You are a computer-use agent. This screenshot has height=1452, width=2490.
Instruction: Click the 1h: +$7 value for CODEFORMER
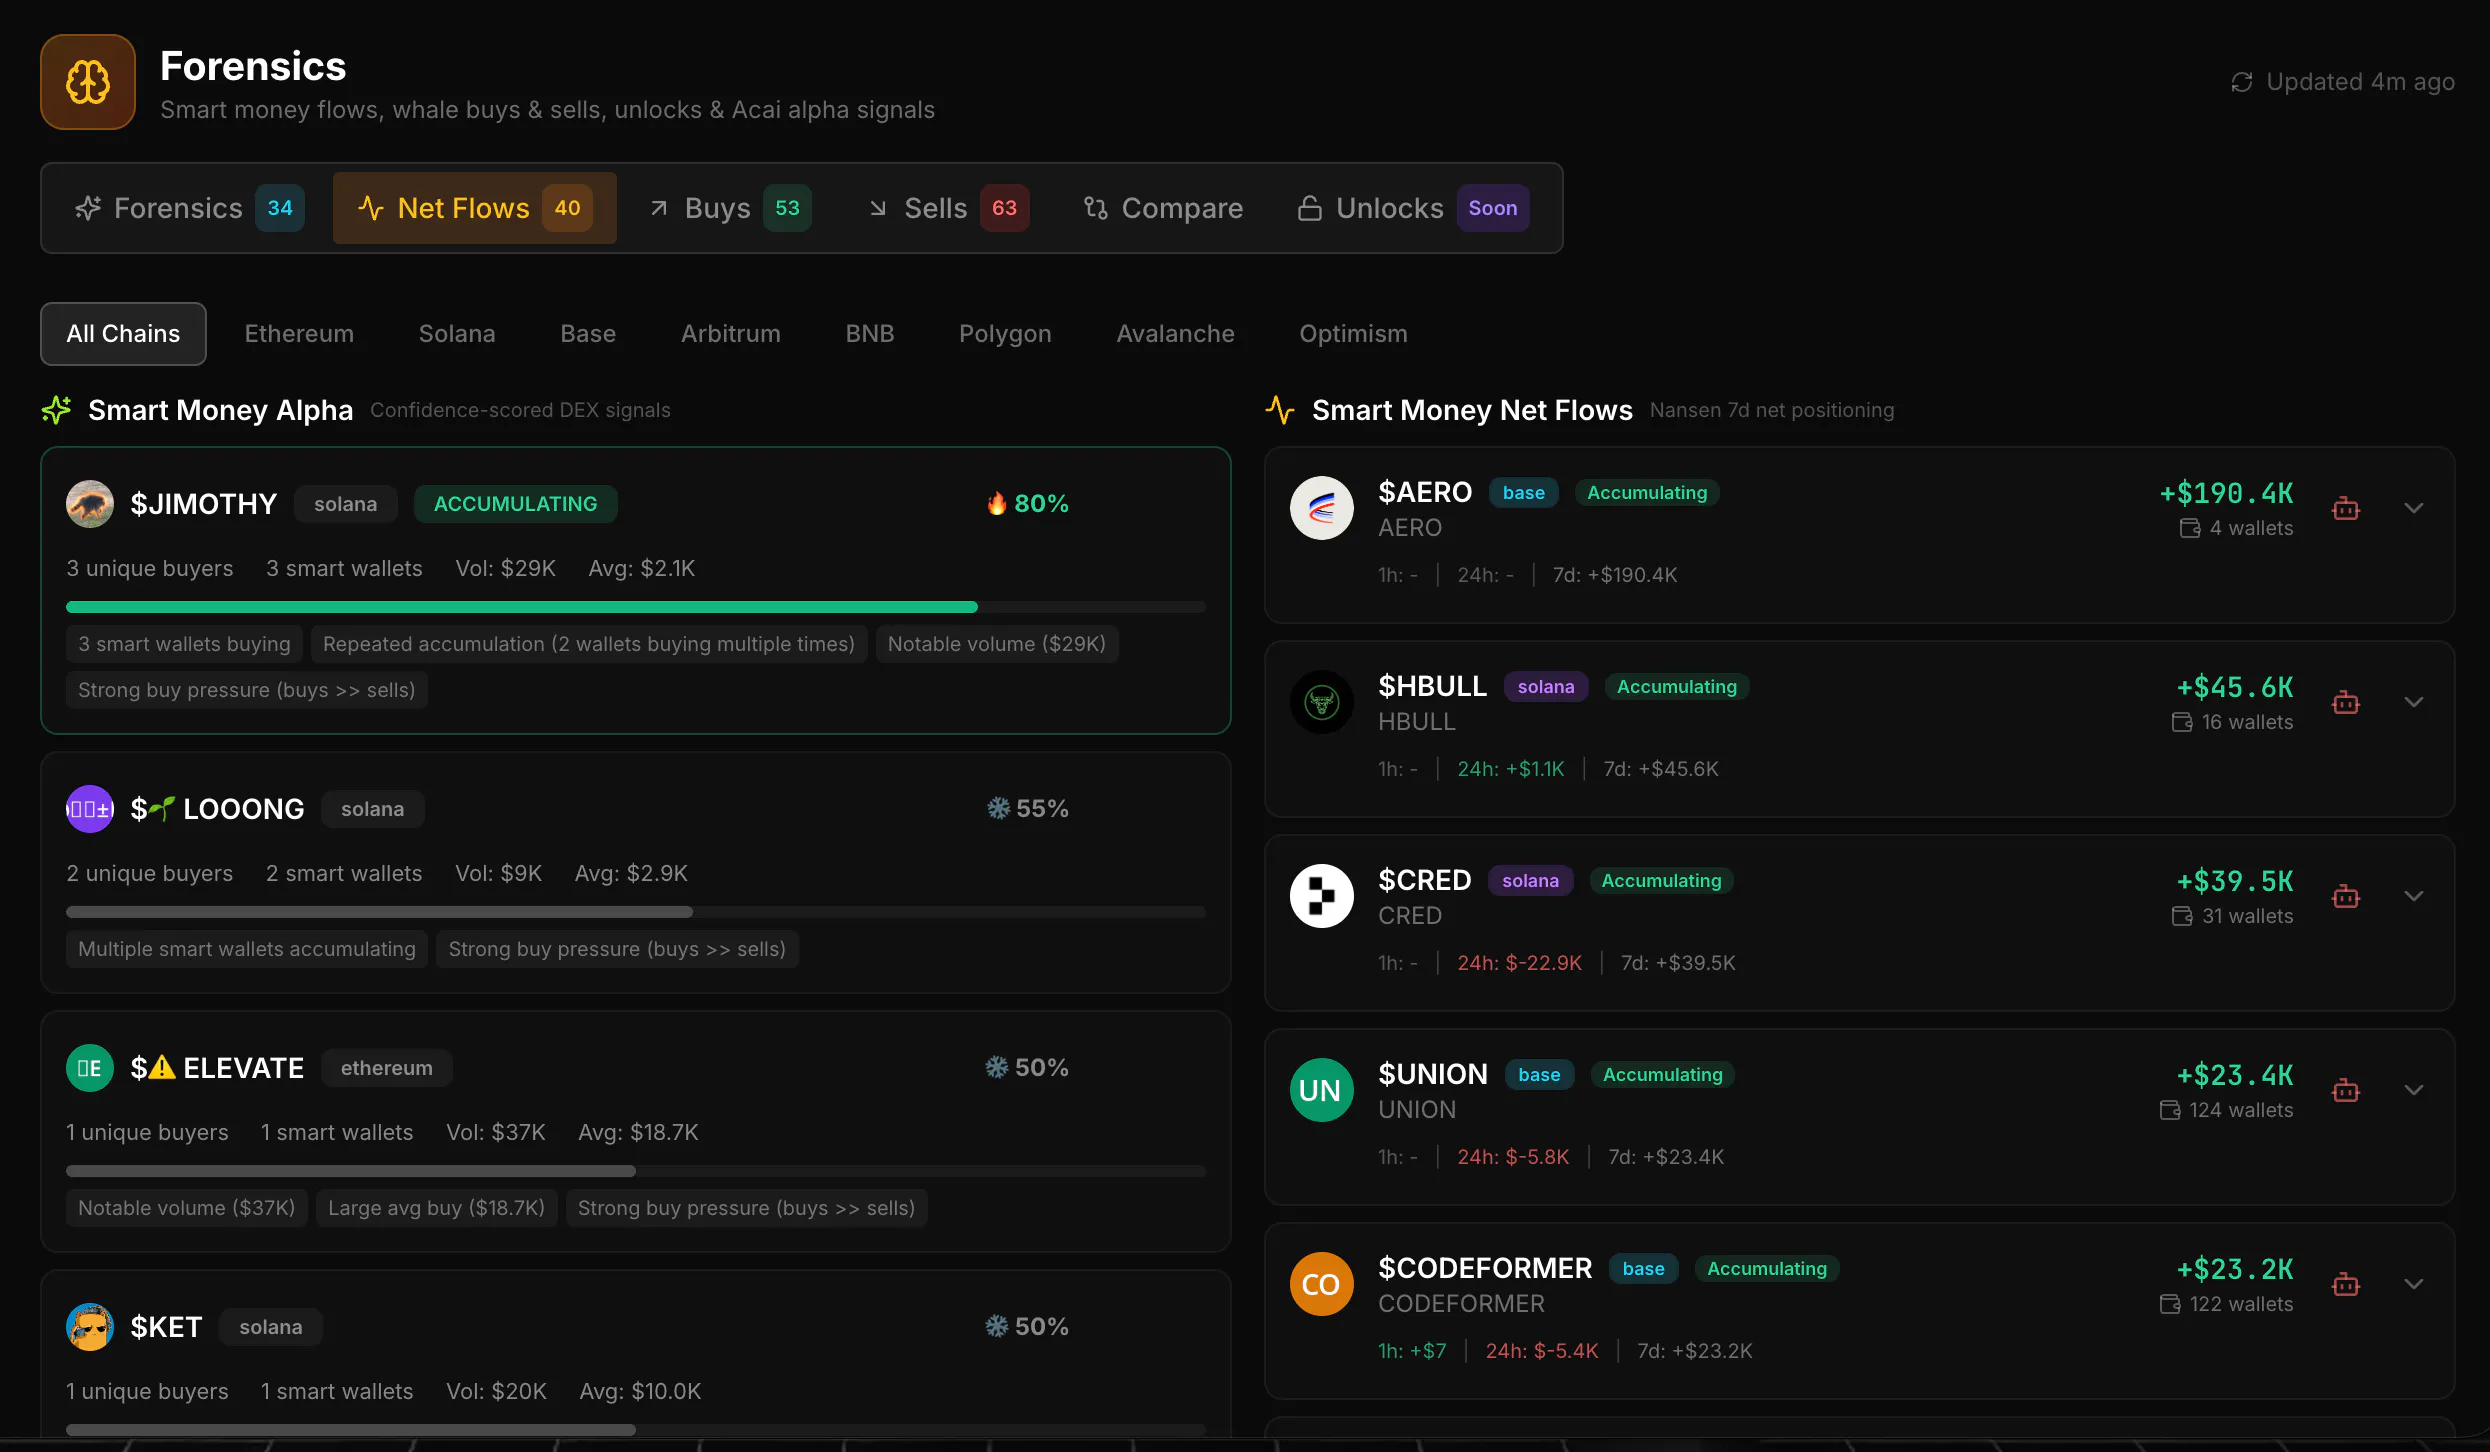tap(1412, 1351)
